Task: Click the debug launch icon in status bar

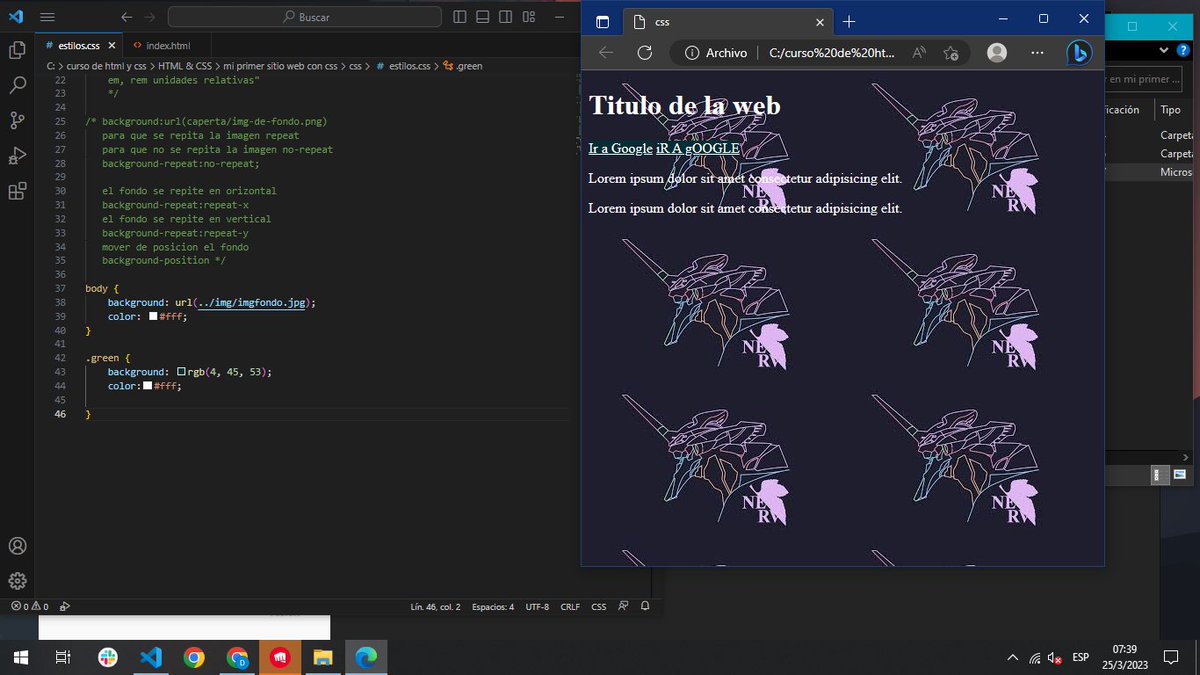Action: click(x=65, y=606)
